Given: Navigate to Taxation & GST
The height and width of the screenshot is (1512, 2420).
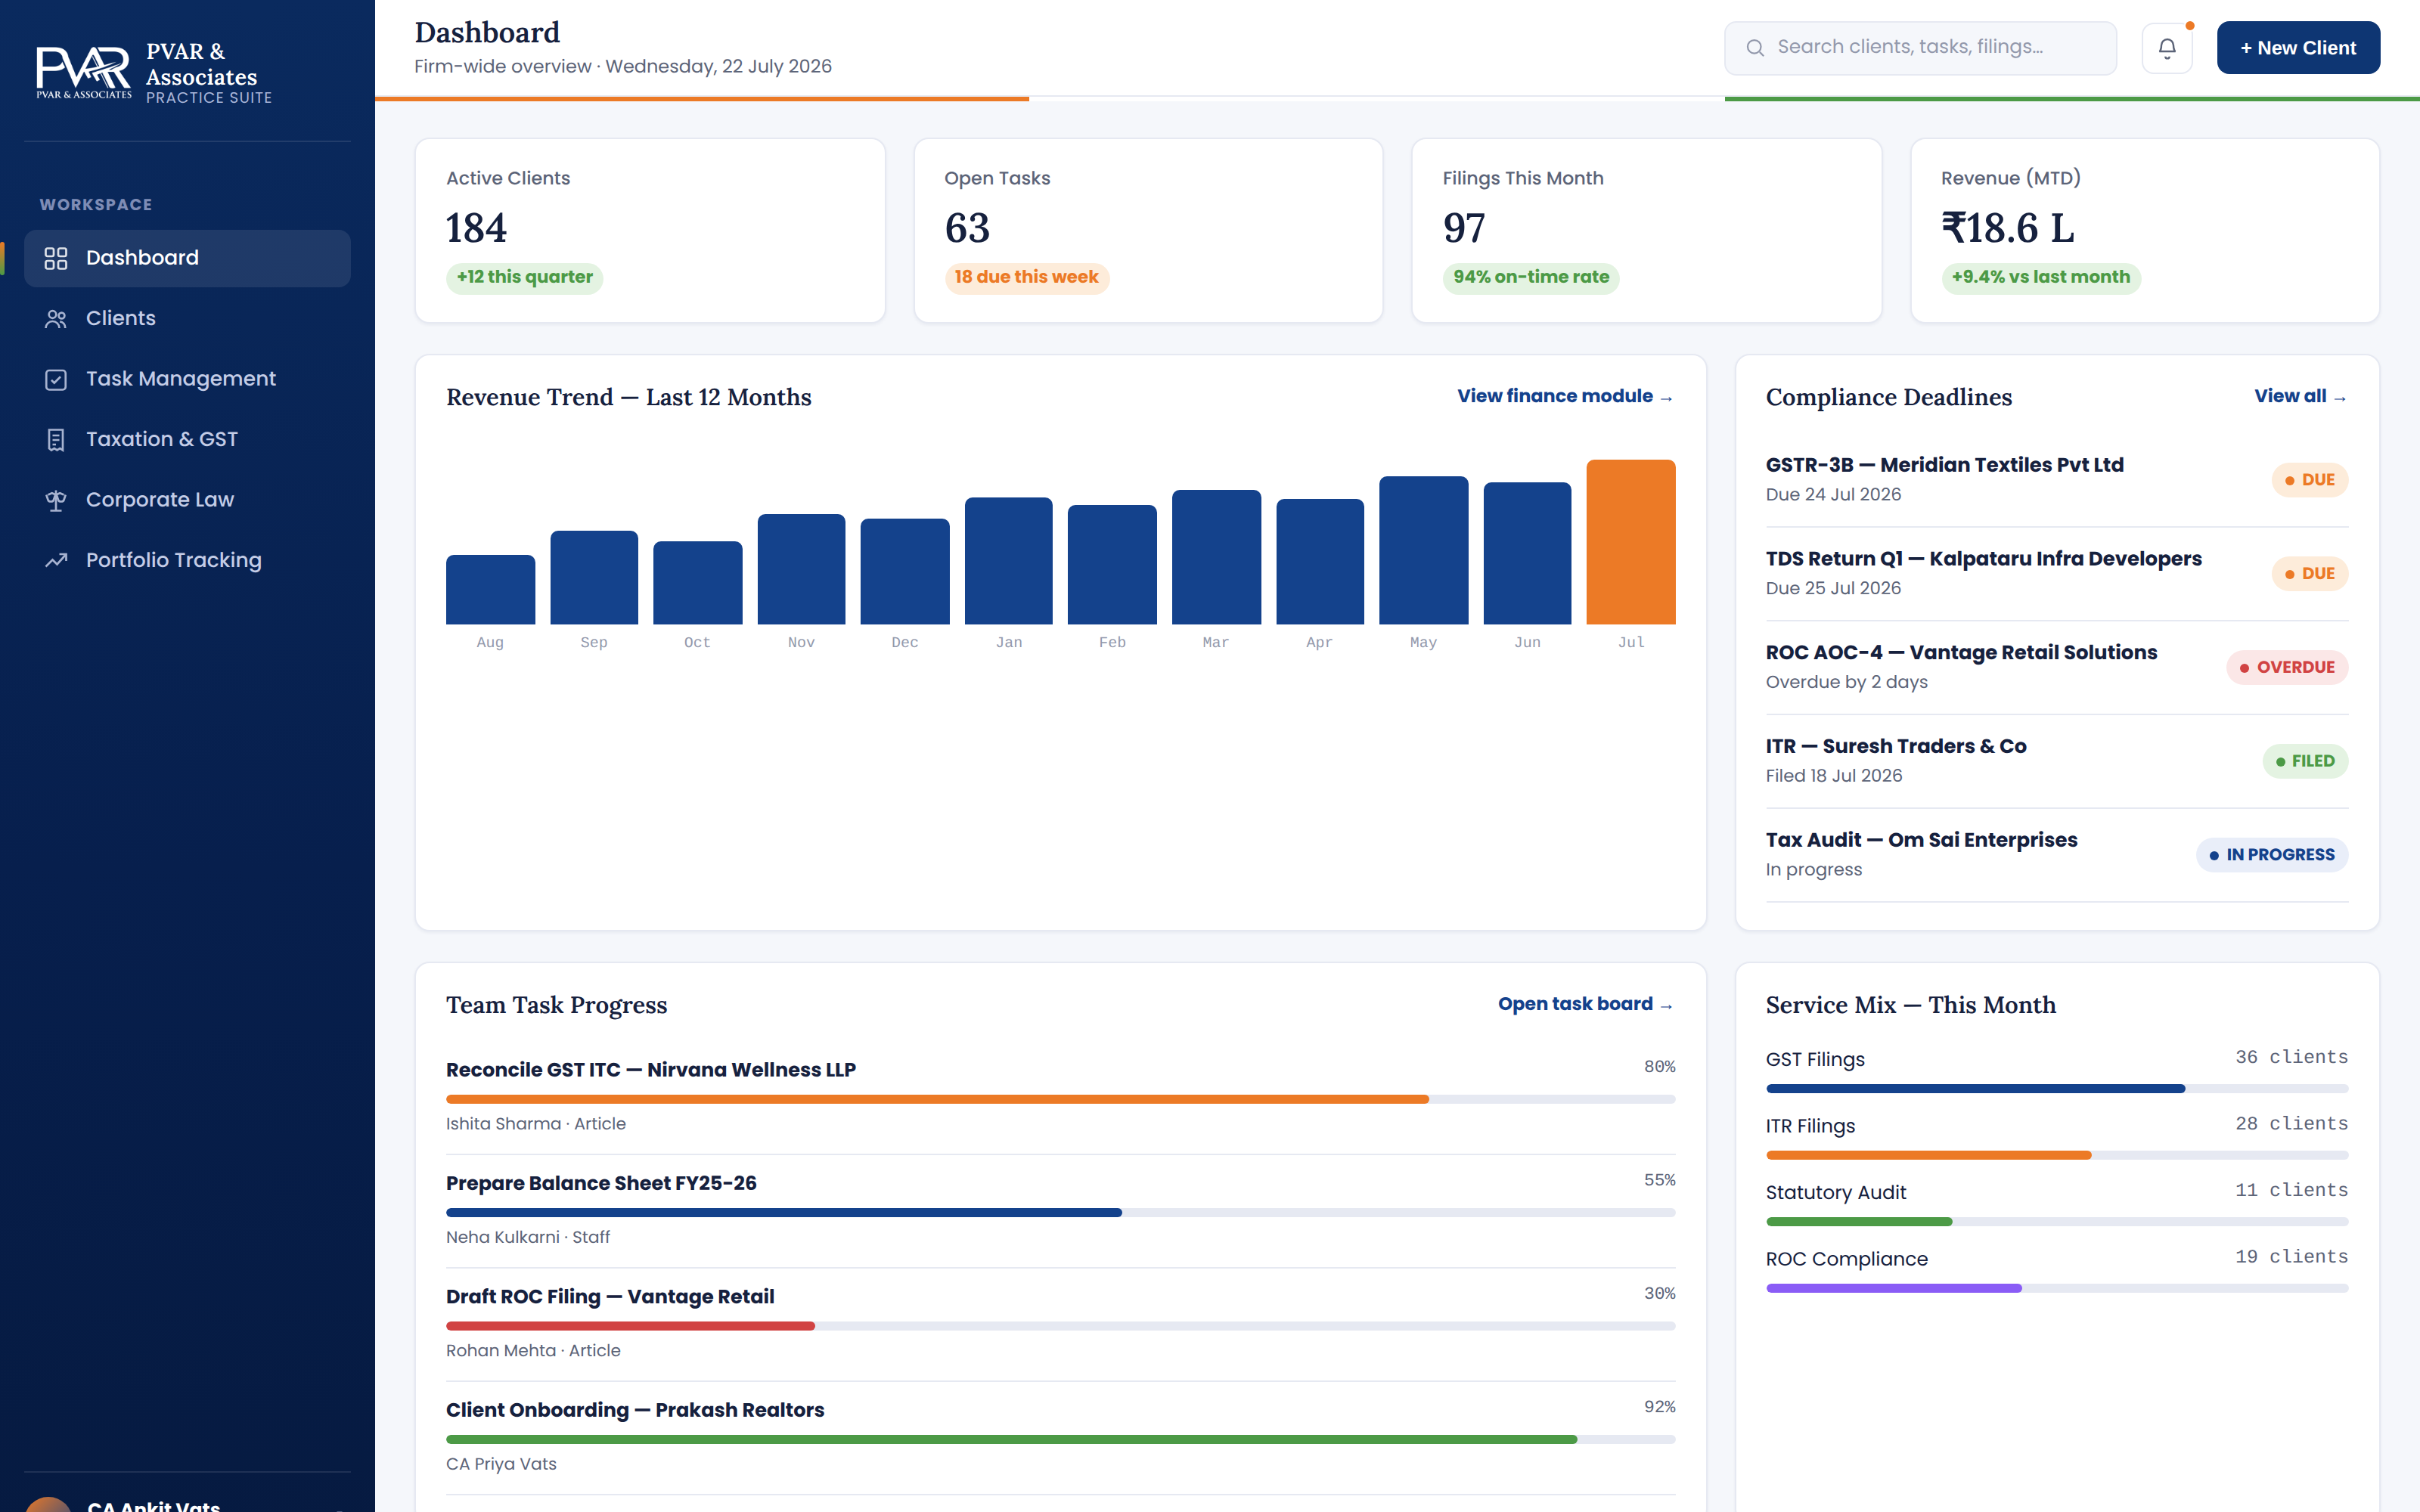Looking at the screenshot, I should pyautogui.click(x=187, y=440).
